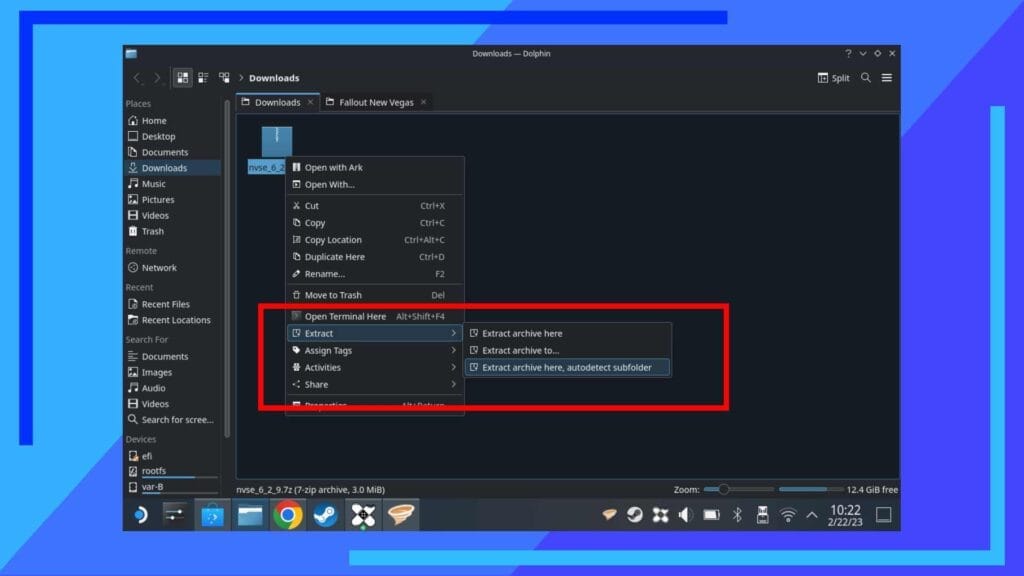Expand hidden system tray icons arrow
This screenshot has width=1024, height=576.
point(812,515)
